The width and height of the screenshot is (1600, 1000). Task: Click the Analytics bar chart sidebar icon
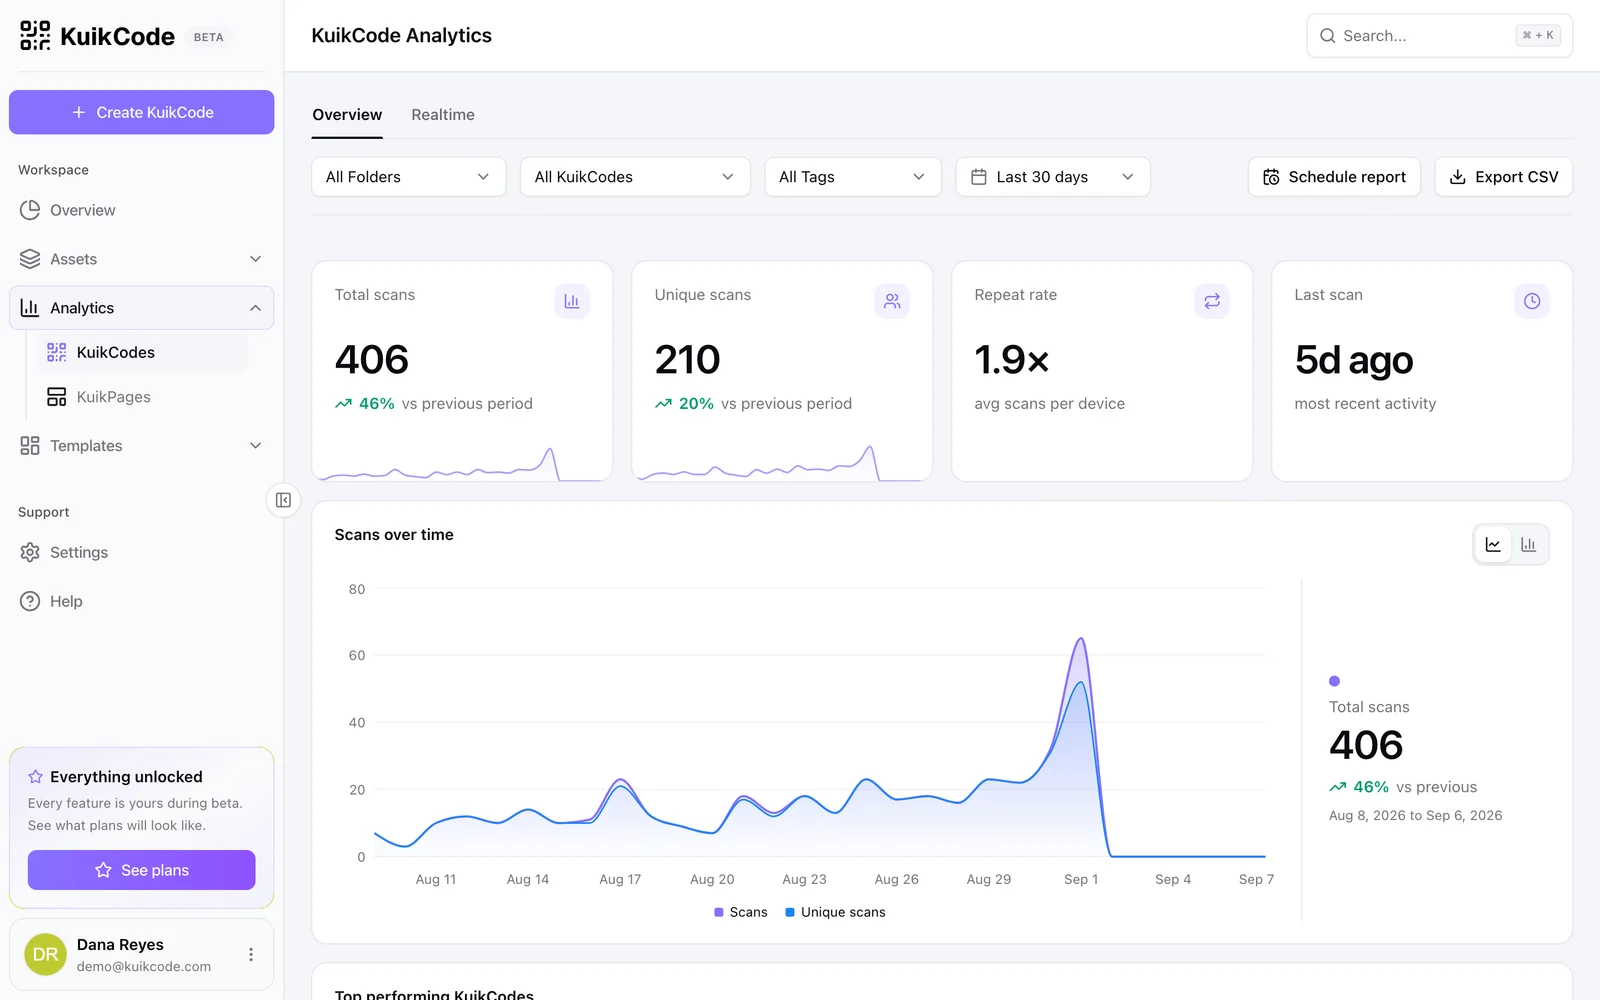point(30,308)
